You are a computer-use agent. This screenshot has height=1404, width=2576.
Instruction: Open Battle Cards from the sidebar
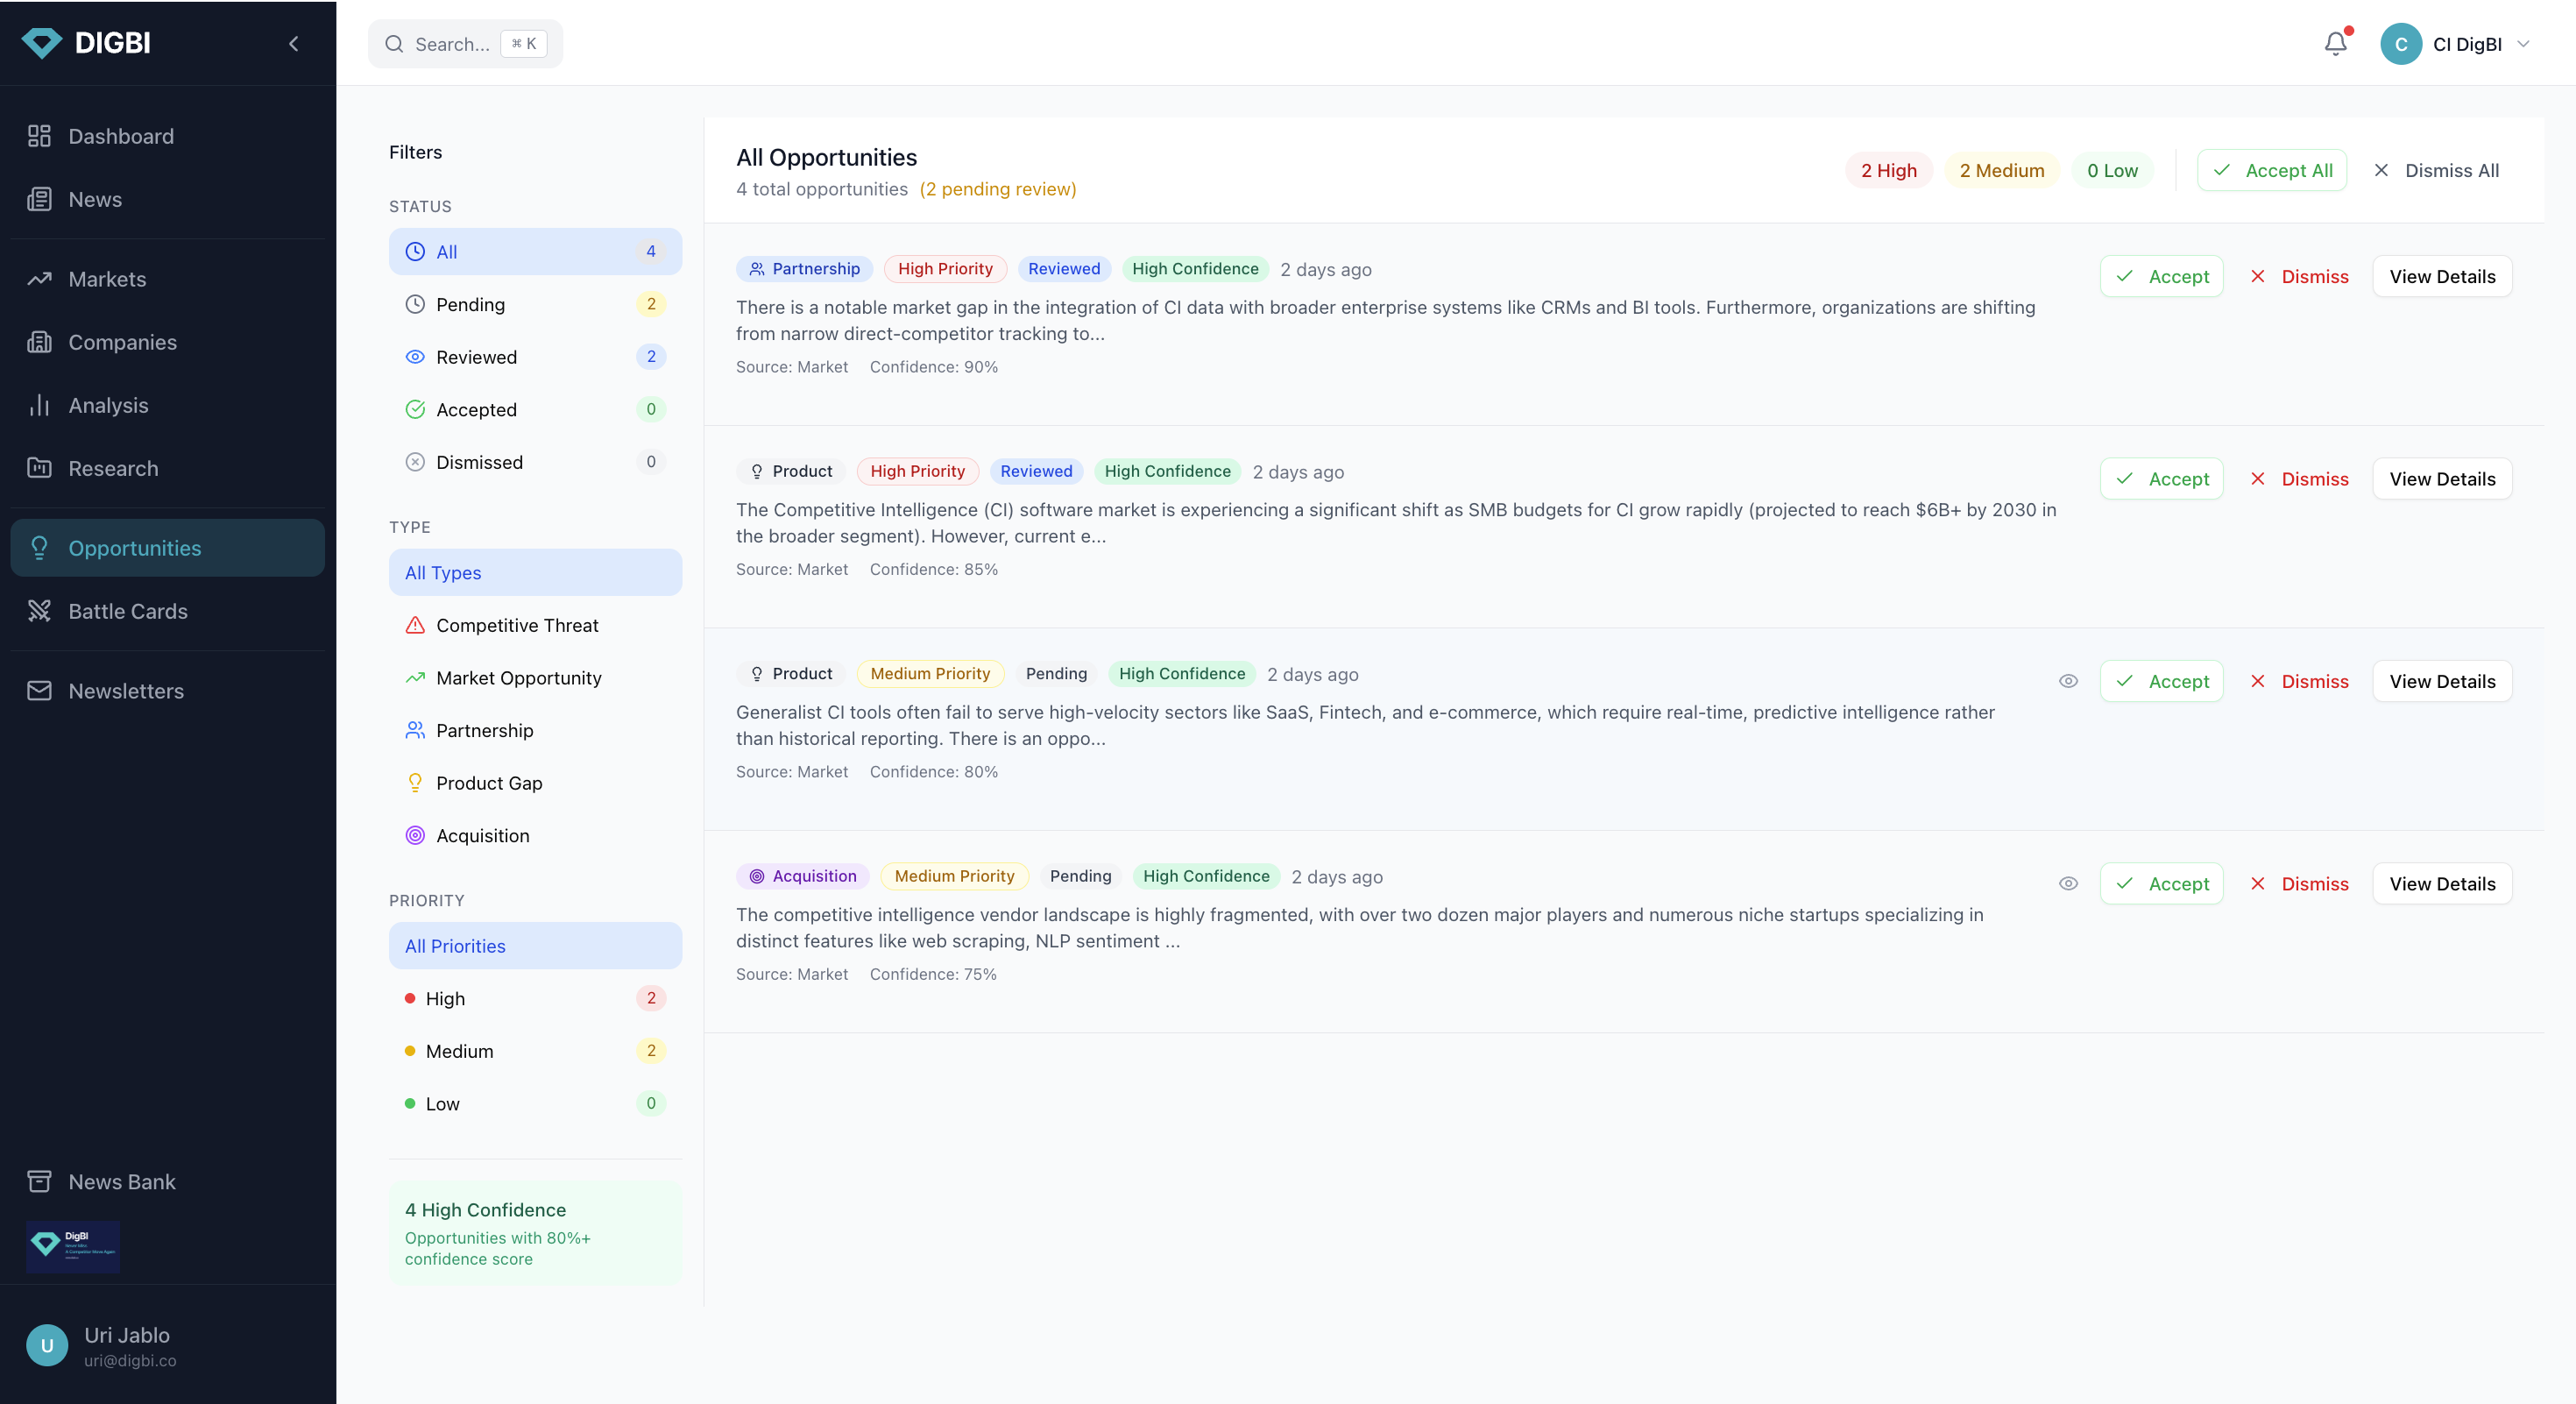tap(127, 611)
